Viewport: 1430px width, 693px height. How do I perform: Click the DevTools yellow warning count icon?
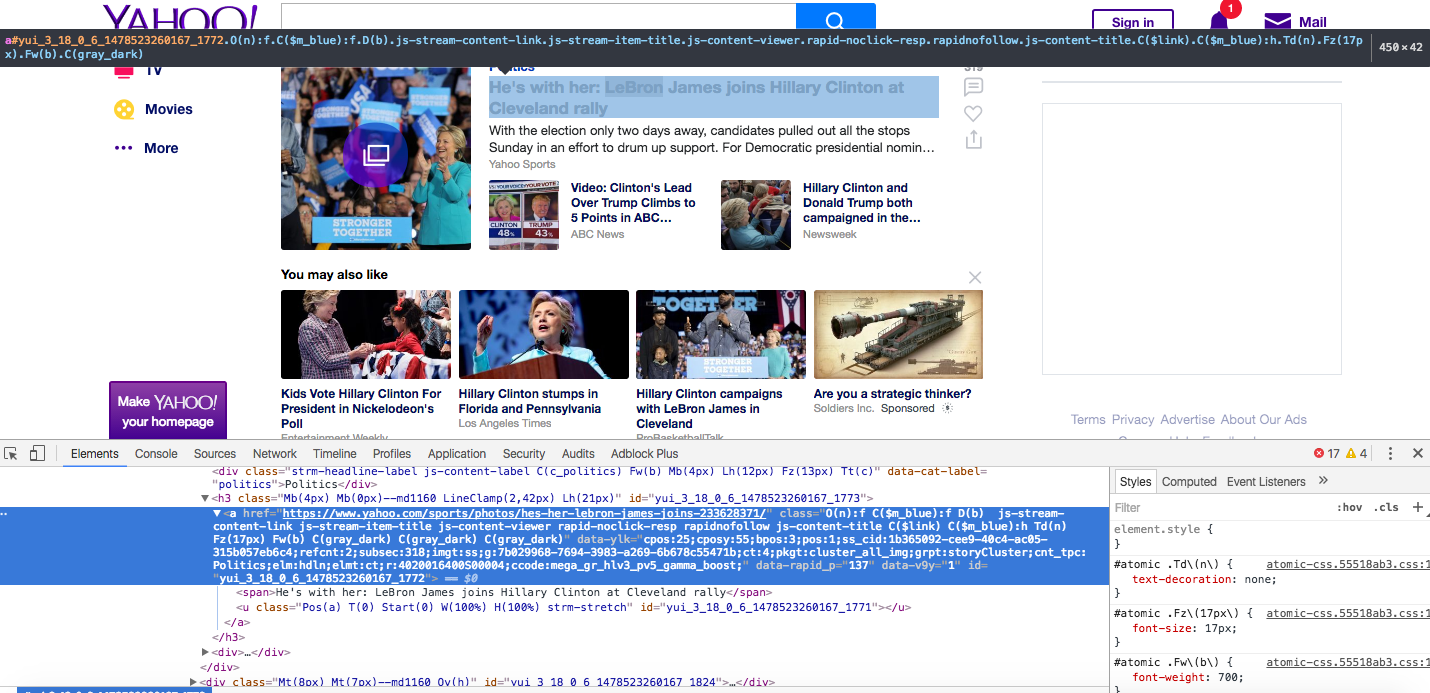[x=1351, y=454]
